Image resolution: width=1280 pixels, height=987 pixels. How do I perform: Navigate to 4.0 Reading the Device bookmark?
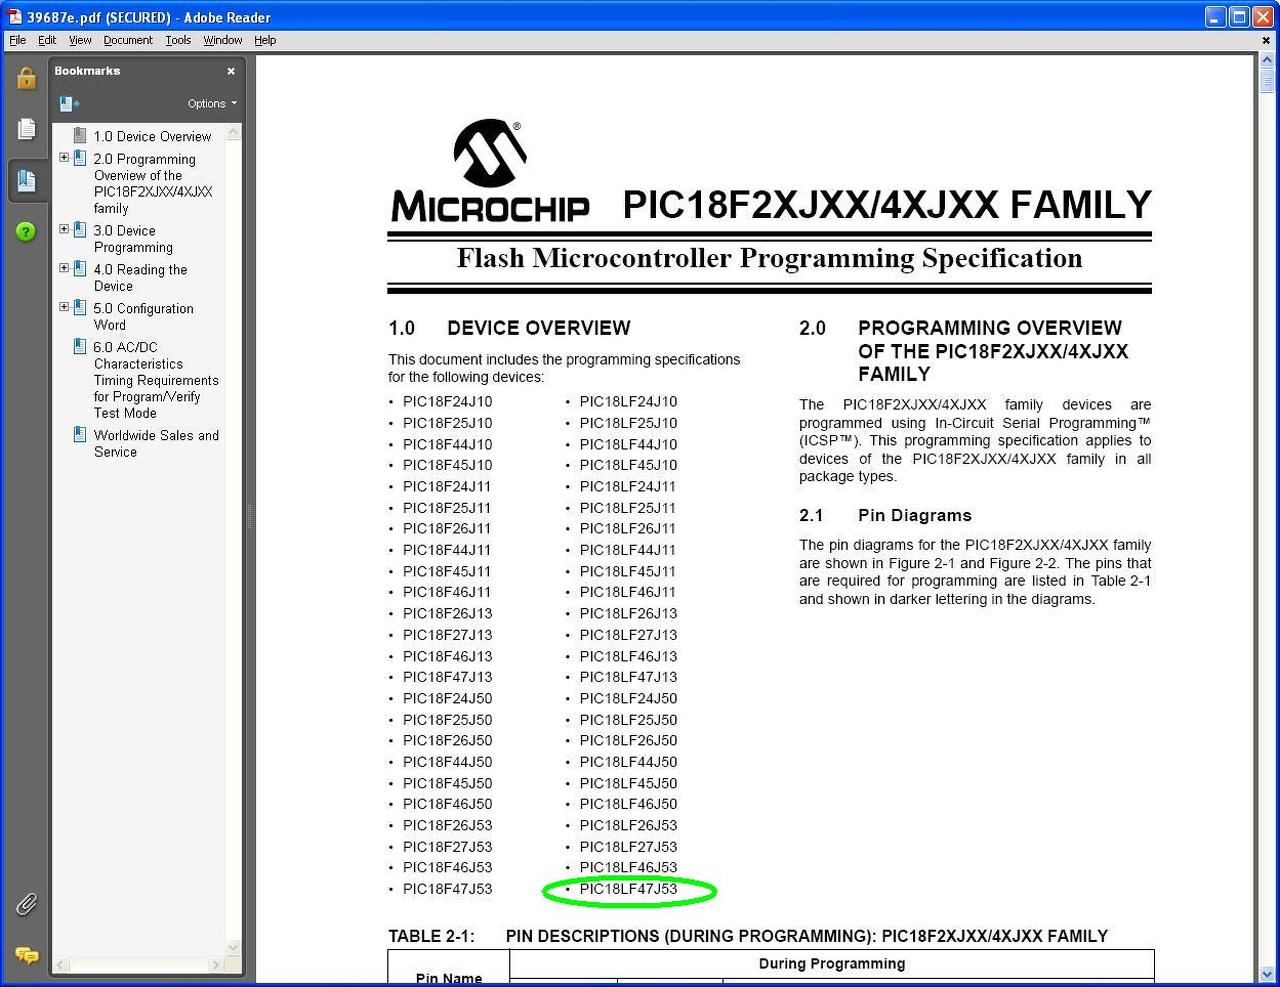pyautogui.click(x=140, y=278)
